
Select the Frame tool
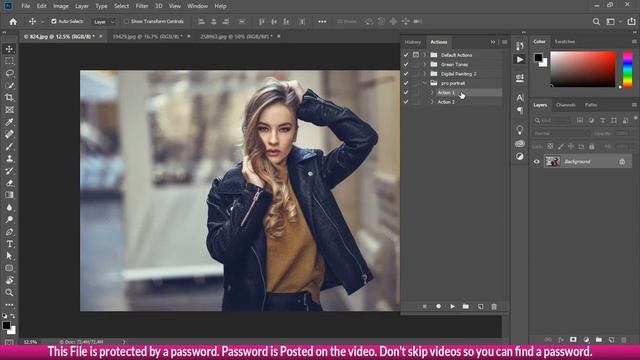pos(9,110)
